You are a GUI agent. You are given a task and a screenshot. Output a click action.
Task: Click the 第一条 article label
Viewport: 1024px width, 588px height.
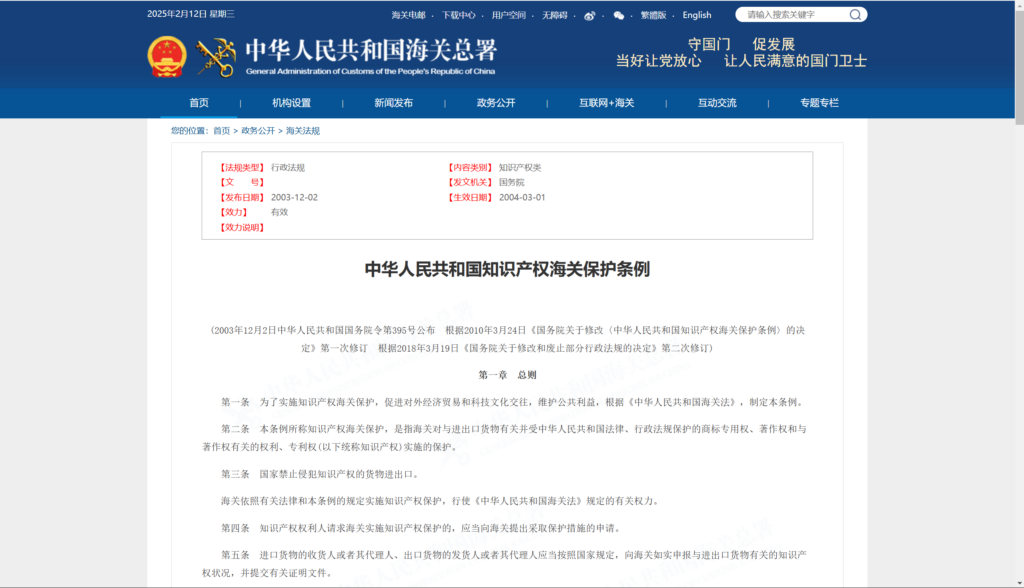235,402
